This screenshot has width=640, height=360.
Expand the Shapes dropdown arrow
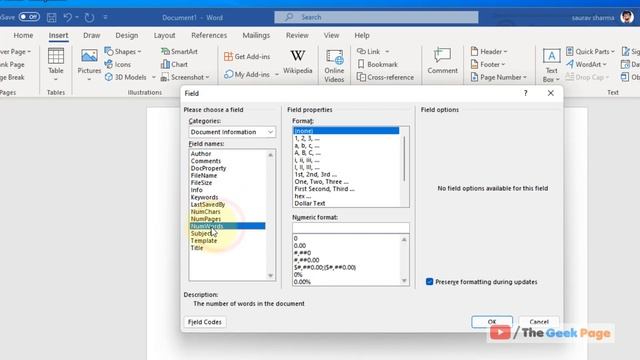139,51
